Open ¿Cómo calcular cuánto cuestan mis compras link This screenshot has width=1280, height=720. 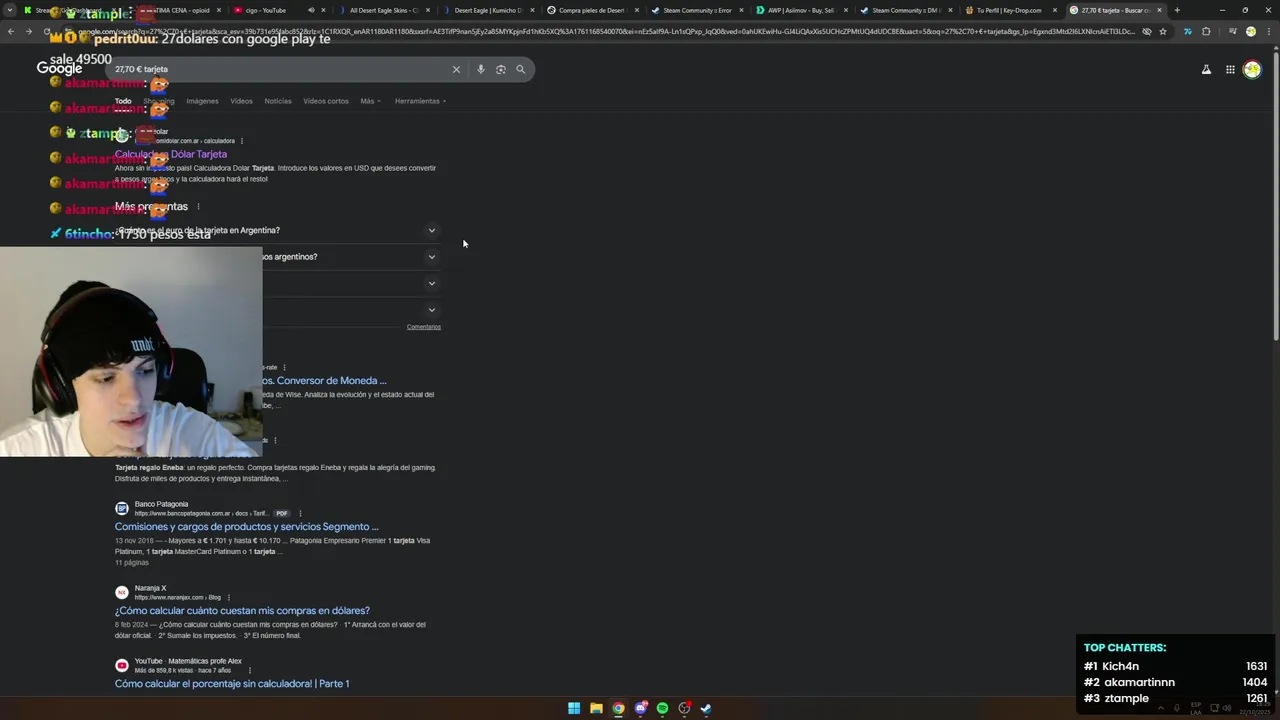242,610
